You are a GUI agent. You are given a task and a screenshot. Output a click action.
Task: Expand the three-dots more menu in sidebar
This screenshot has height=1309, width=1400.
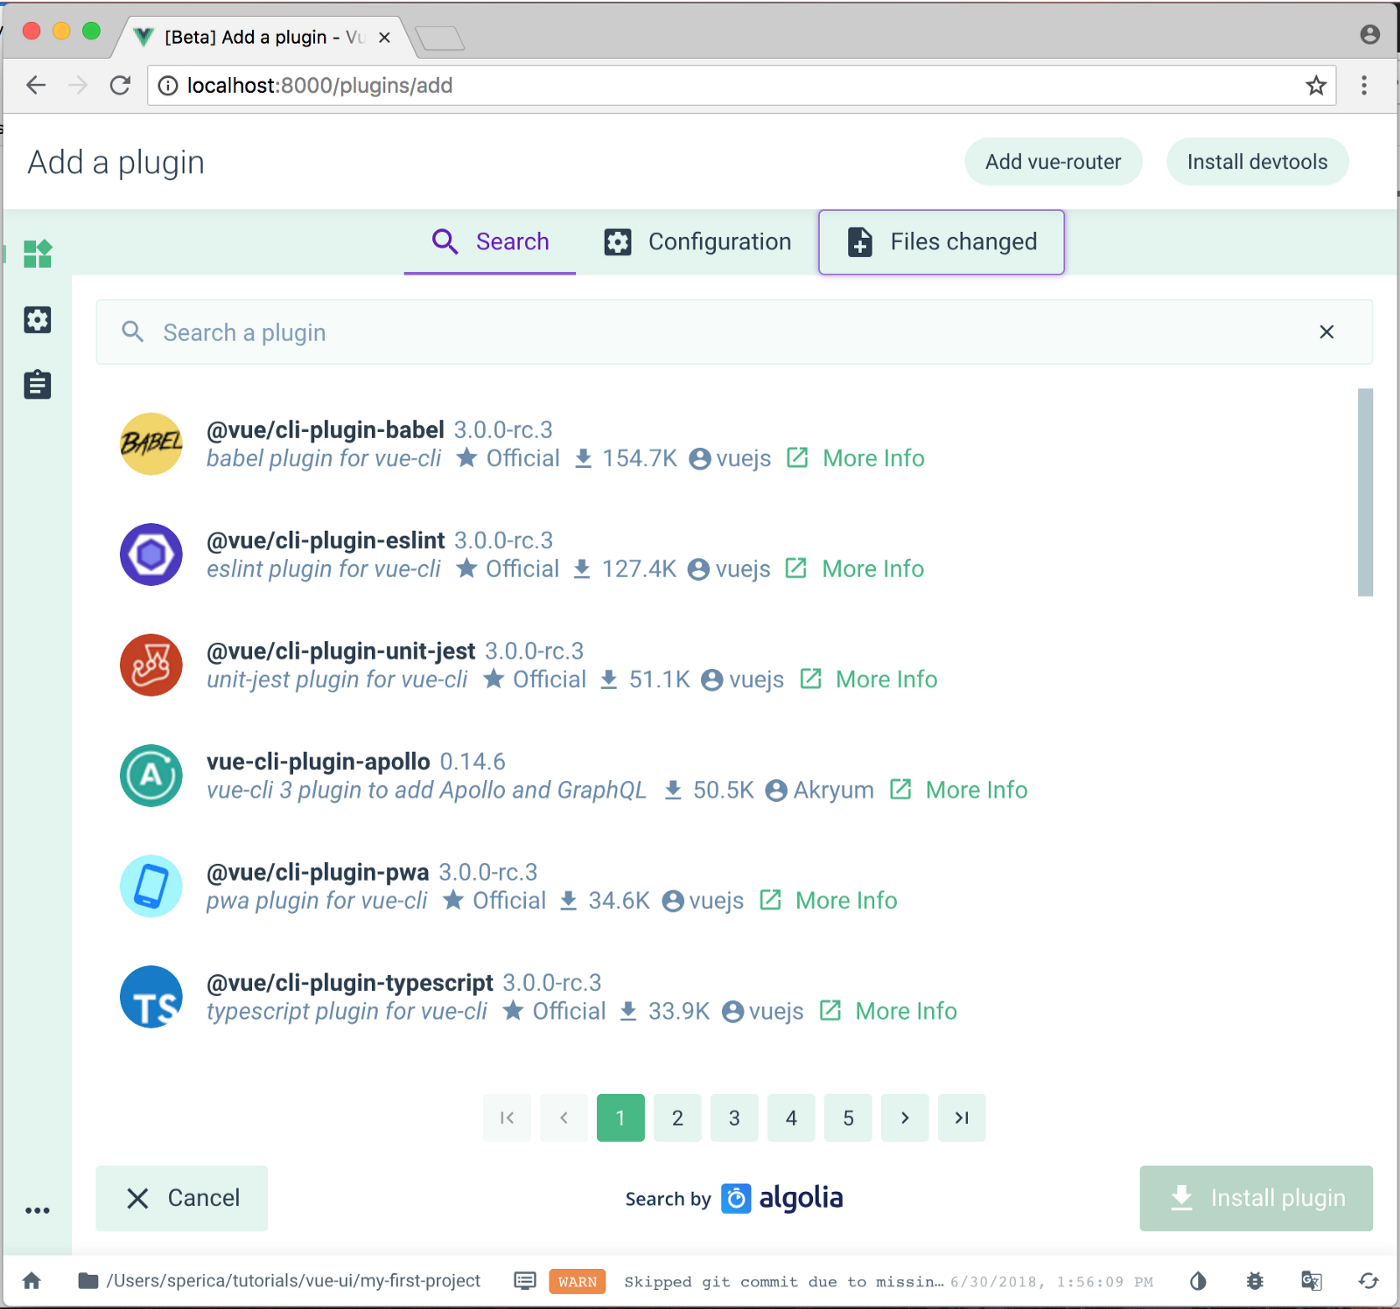(x=37, y=1210)
